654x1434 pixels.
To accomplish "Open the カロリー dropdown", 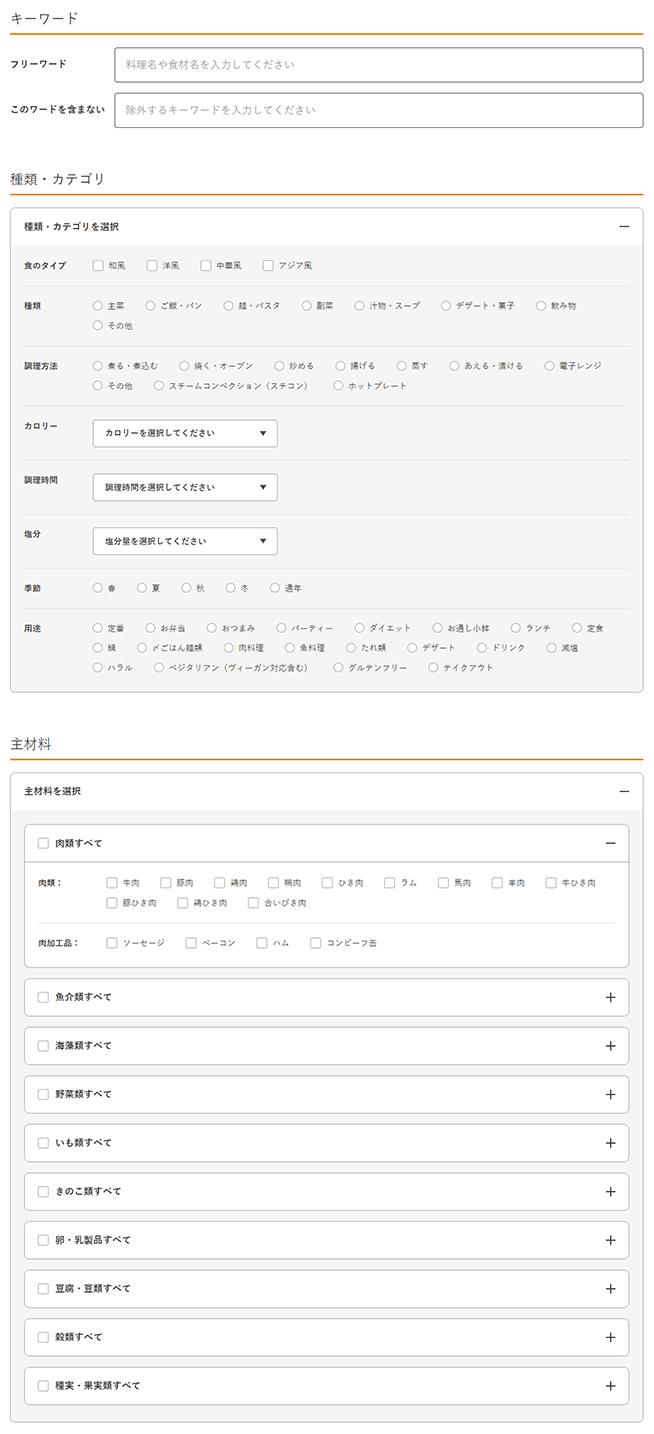I will coord(185,433).
